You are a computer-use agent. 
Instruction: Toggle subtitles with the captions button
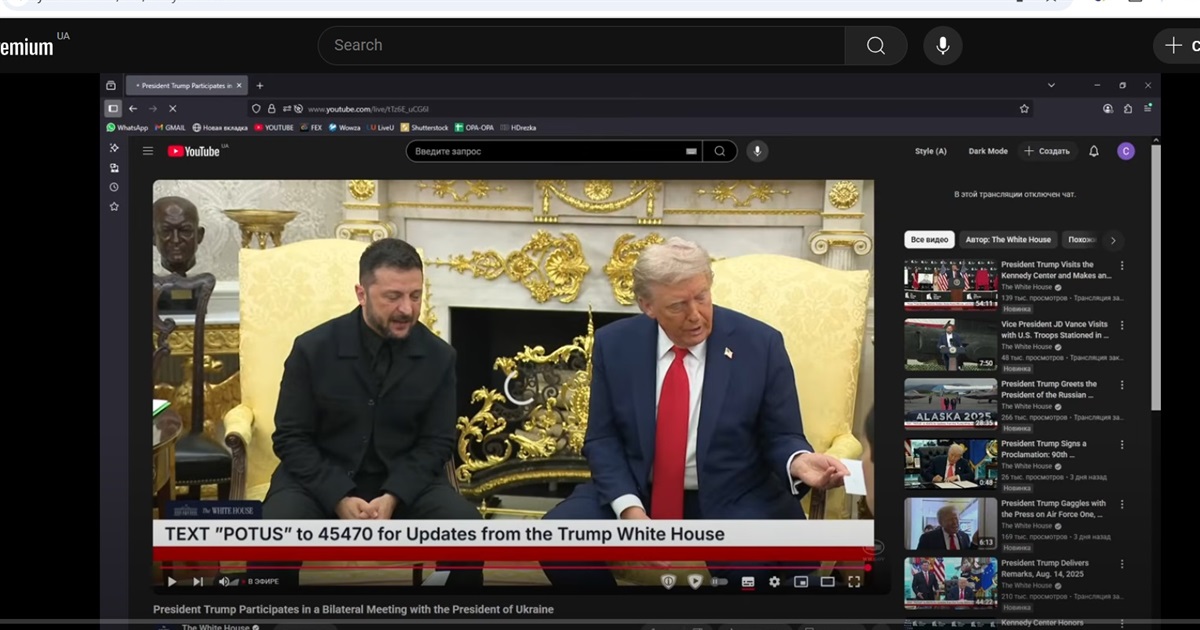748,581
